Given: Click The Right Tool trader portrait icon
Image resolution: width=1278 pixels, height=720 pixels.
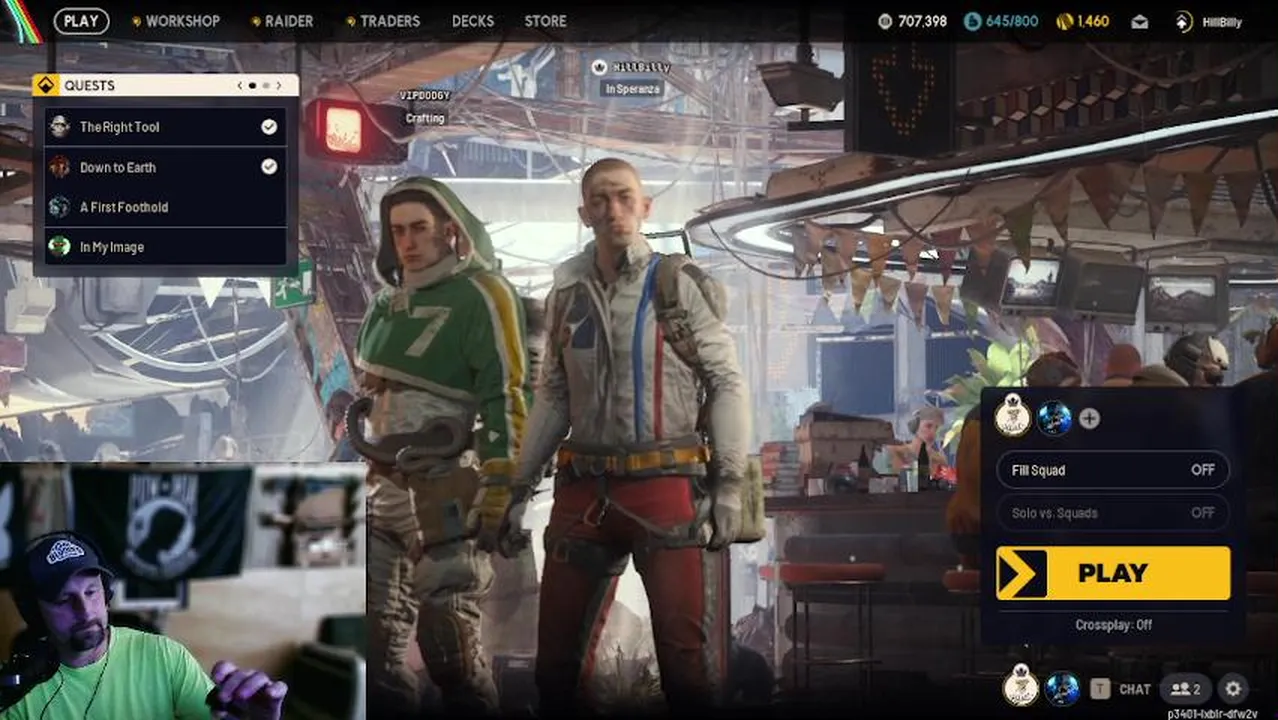Looking at the screenshot, I should point(60,126).
